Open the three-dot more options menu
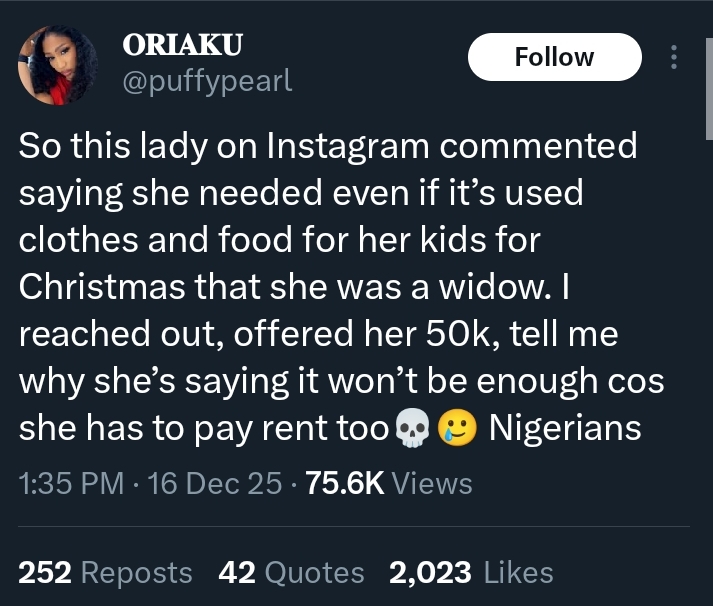 674,58
